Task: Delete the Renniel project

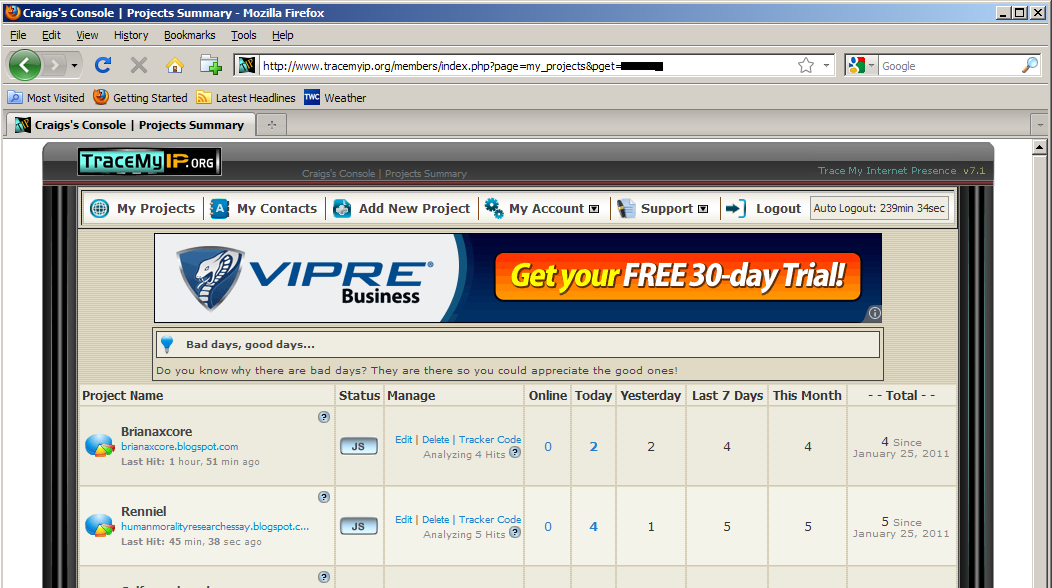Action: (435, 520)
